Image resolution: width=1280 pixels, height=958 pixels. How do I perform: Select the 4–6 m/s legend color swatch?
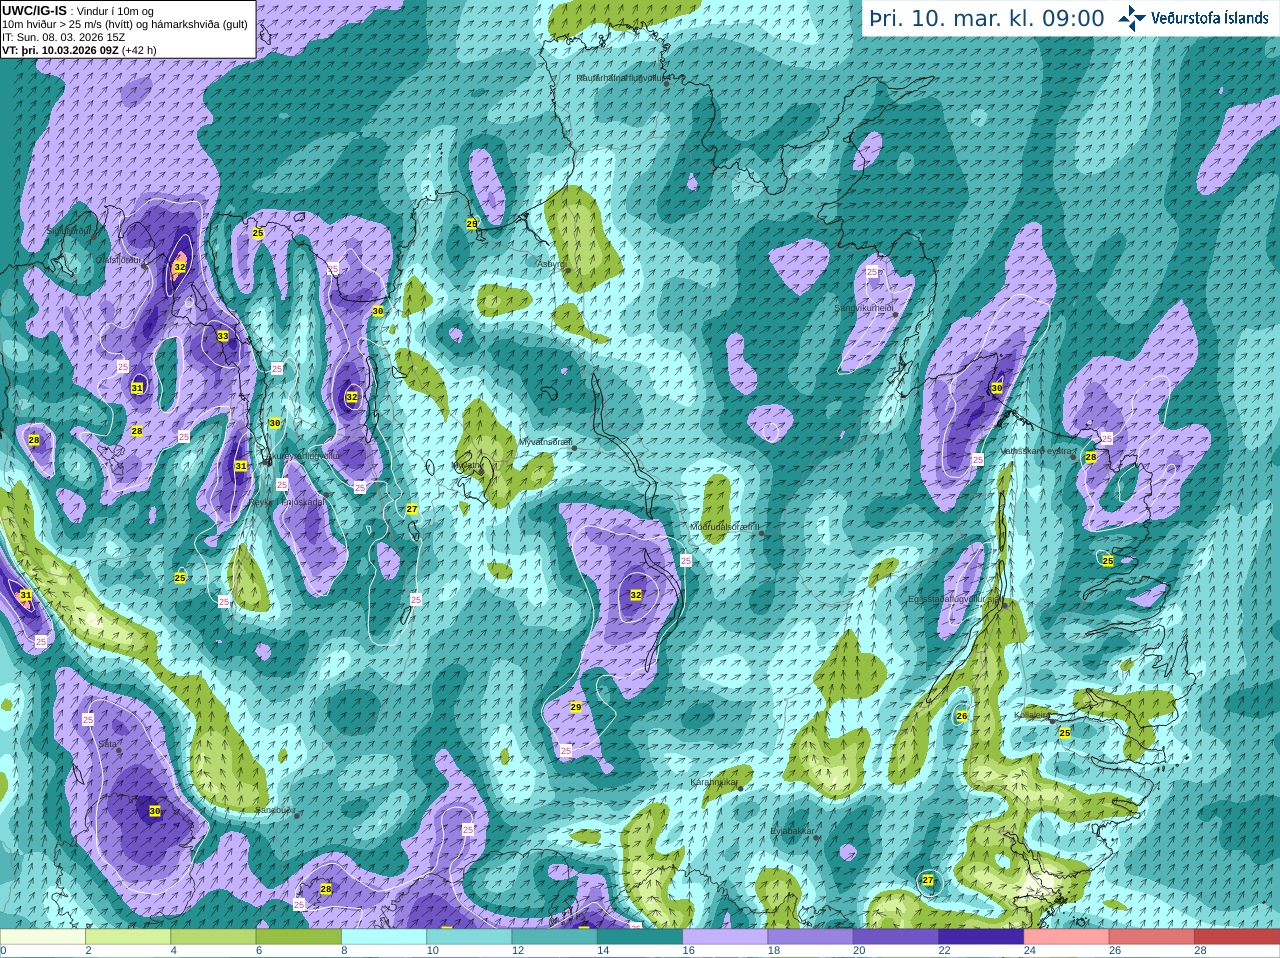tap(213, 937)
